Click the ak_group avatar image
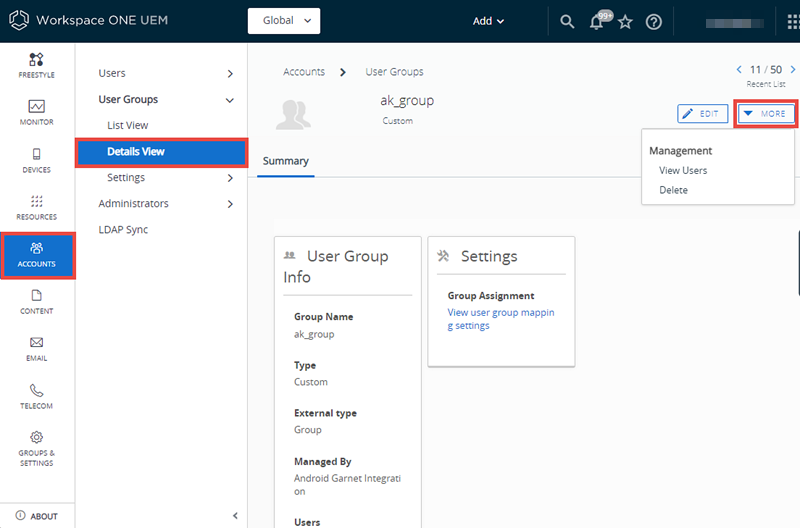Image resolution: width=800 pixels, height=528 pixels. (x=293, y=114)
